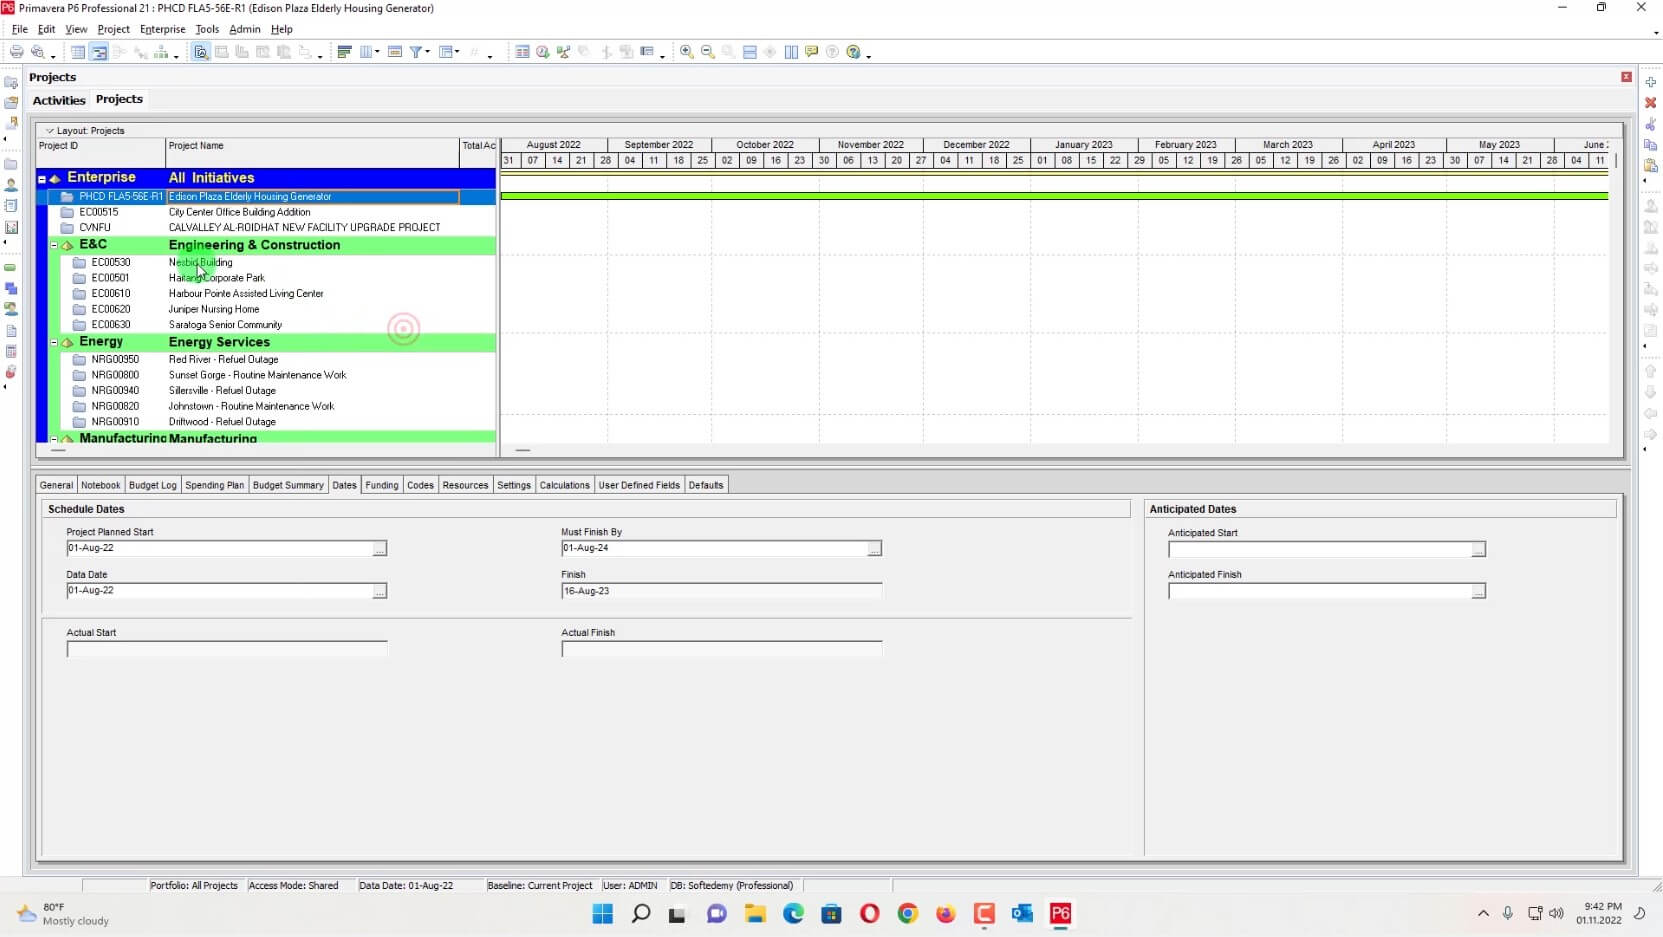Click the Schedule clock icon in toolbar

click(x=542, y=52)
